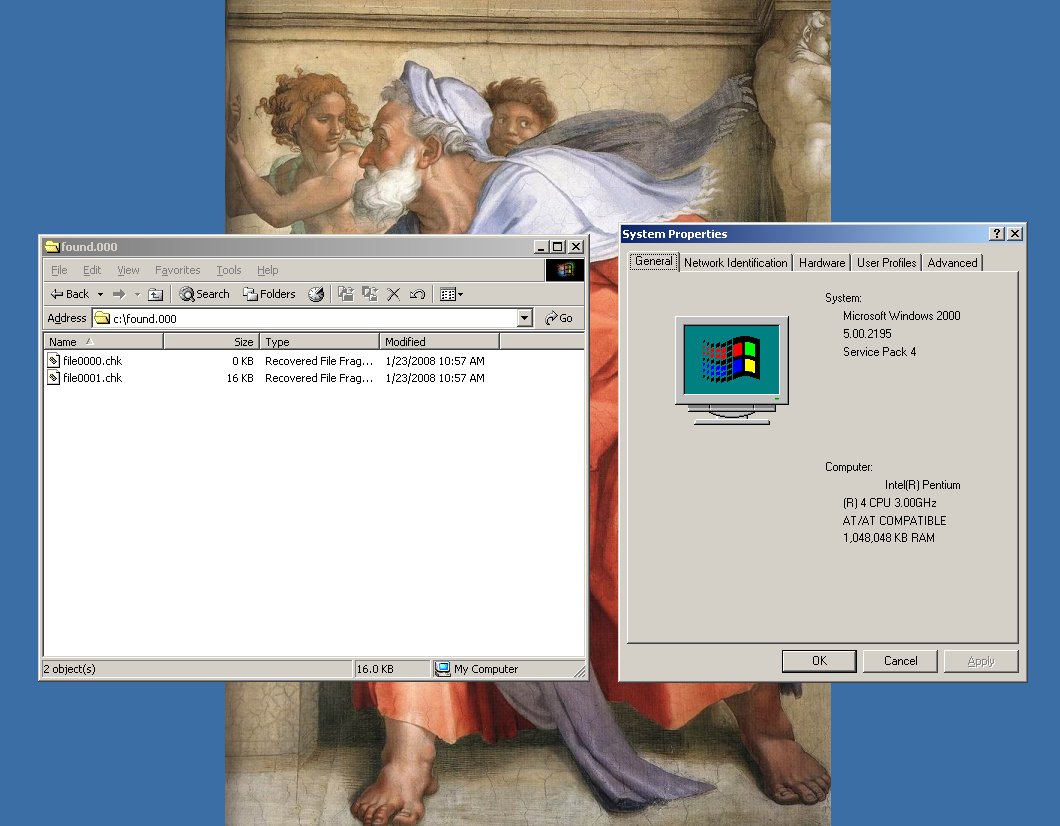This screenshot has width=1060, height=826.
Task: Open the Back button history dropdown arrow
Action: coord(100,294)
